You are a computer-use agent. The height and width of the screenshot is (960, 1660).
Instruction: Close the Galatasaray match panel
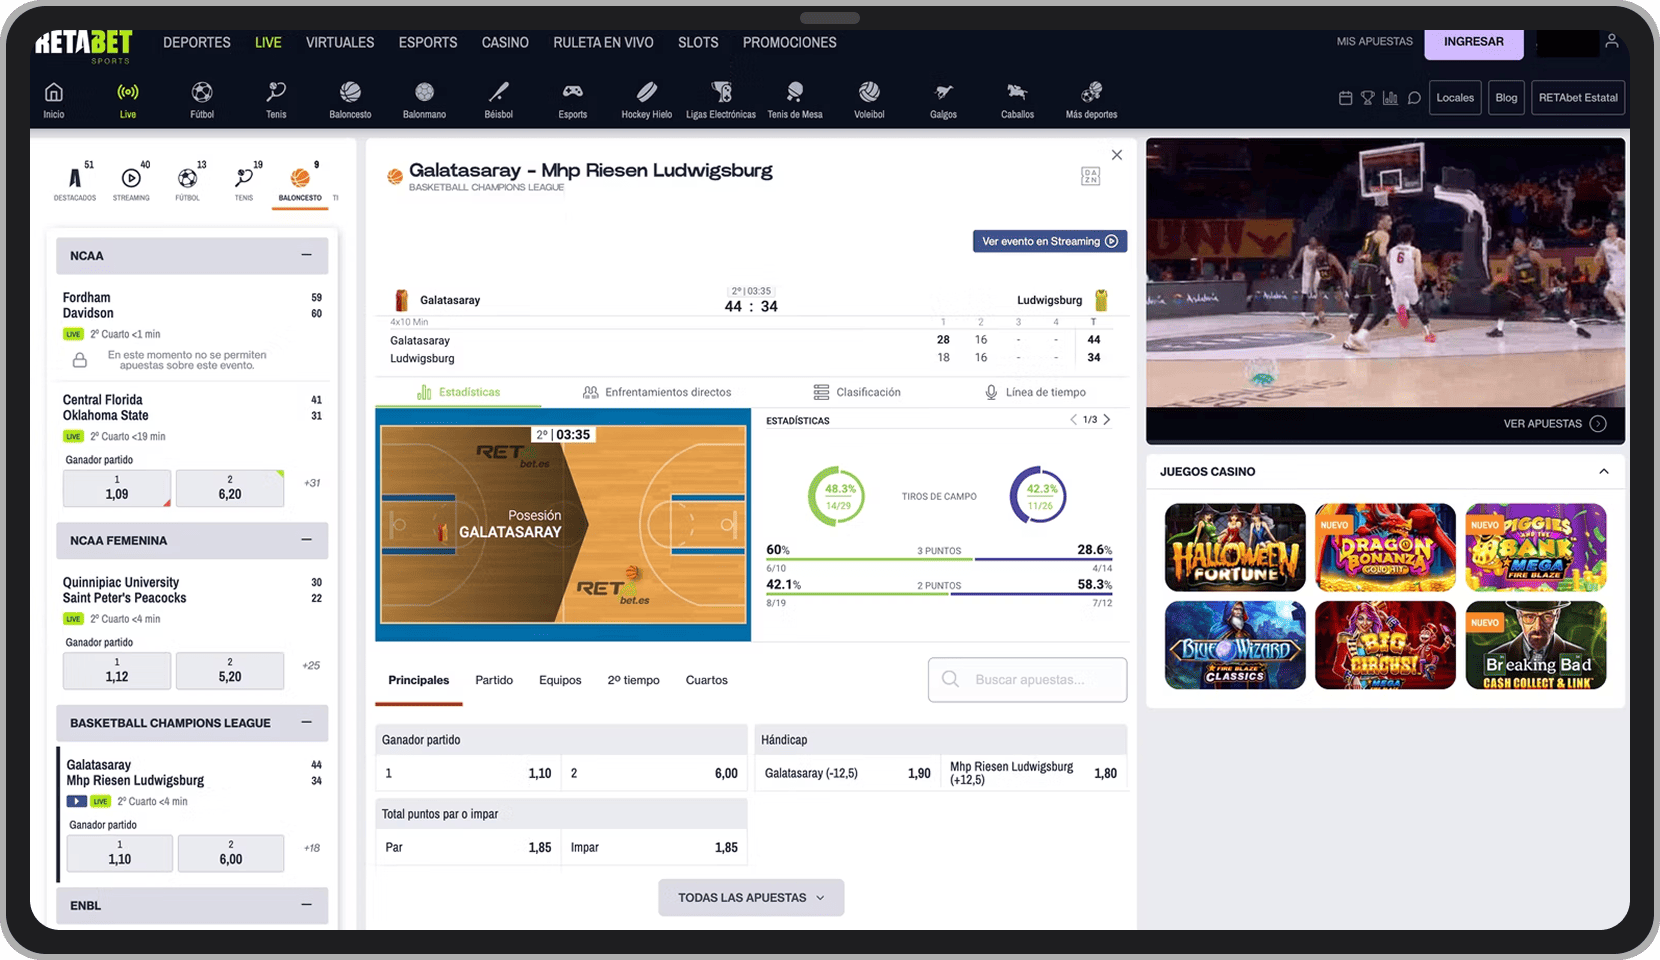tap(1117, 155)
